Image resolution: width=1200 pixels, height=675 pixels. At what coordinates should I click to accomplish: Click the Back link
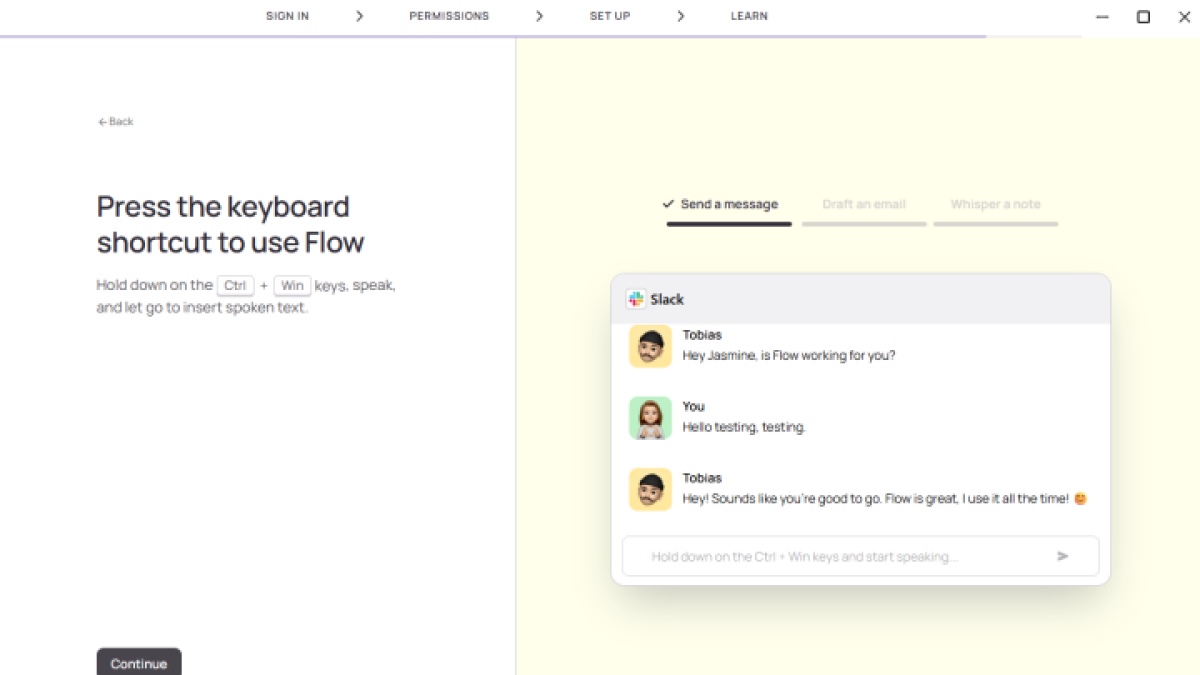pyautogui.click(x=116, y=122)
